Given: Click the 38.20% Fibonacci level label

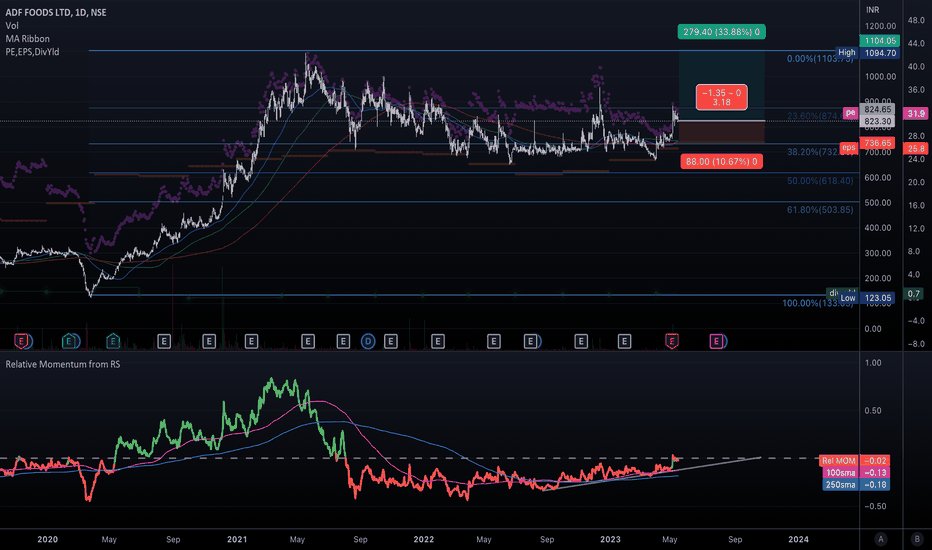Looking at the screenshot, I should coord(813,152).
